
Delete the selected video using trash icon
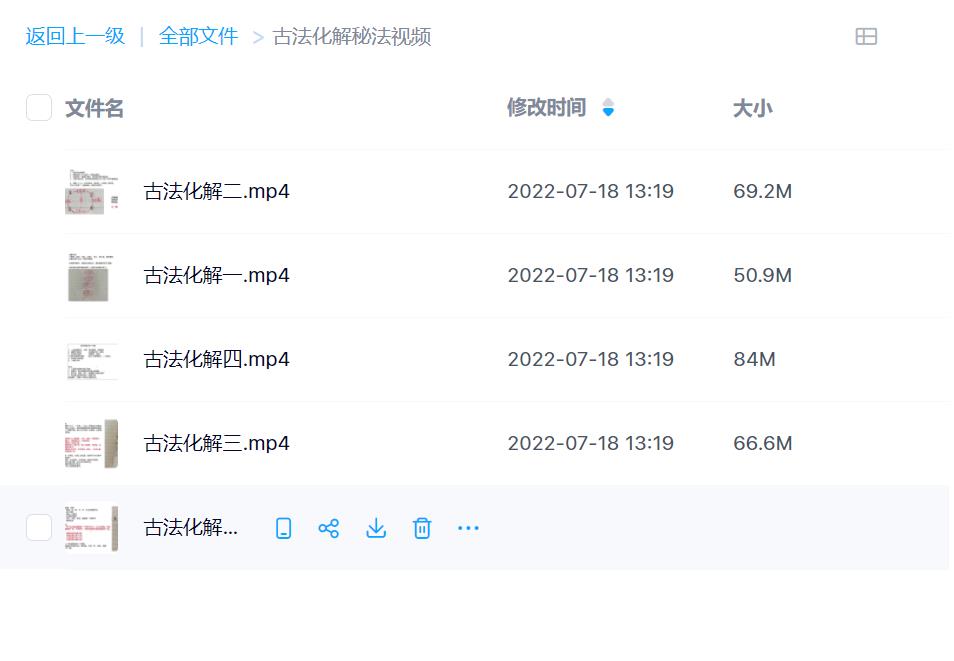[422, 528]
